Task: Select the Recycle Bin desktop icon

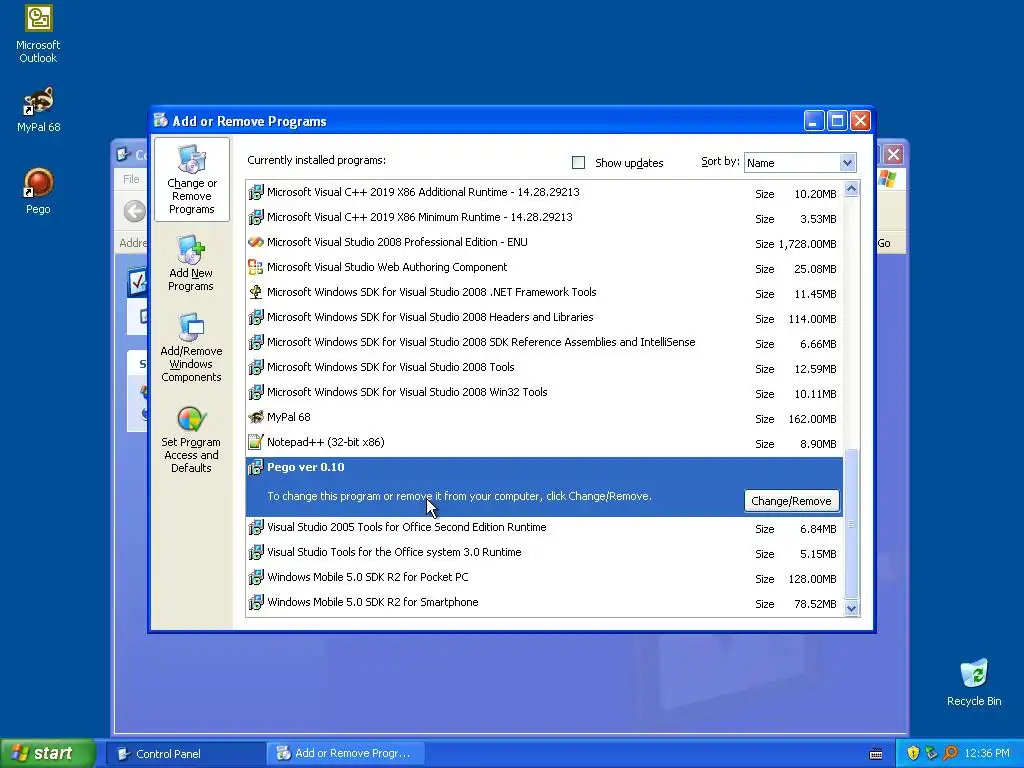Action: tap(974, 682)
